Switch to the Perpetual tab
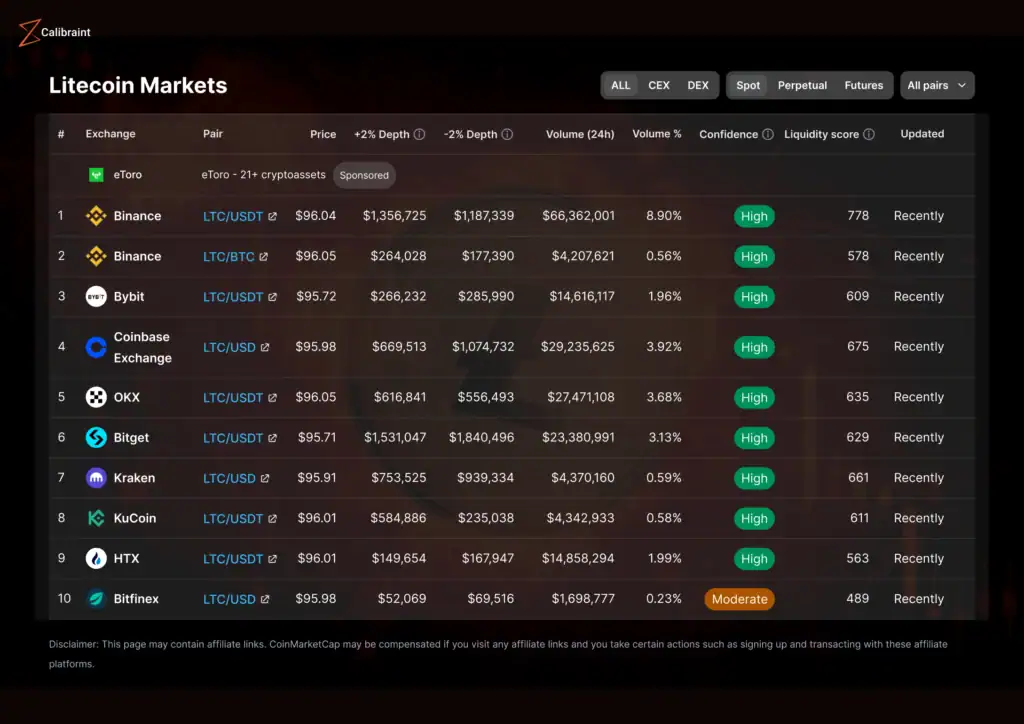 tap(802, 85)
